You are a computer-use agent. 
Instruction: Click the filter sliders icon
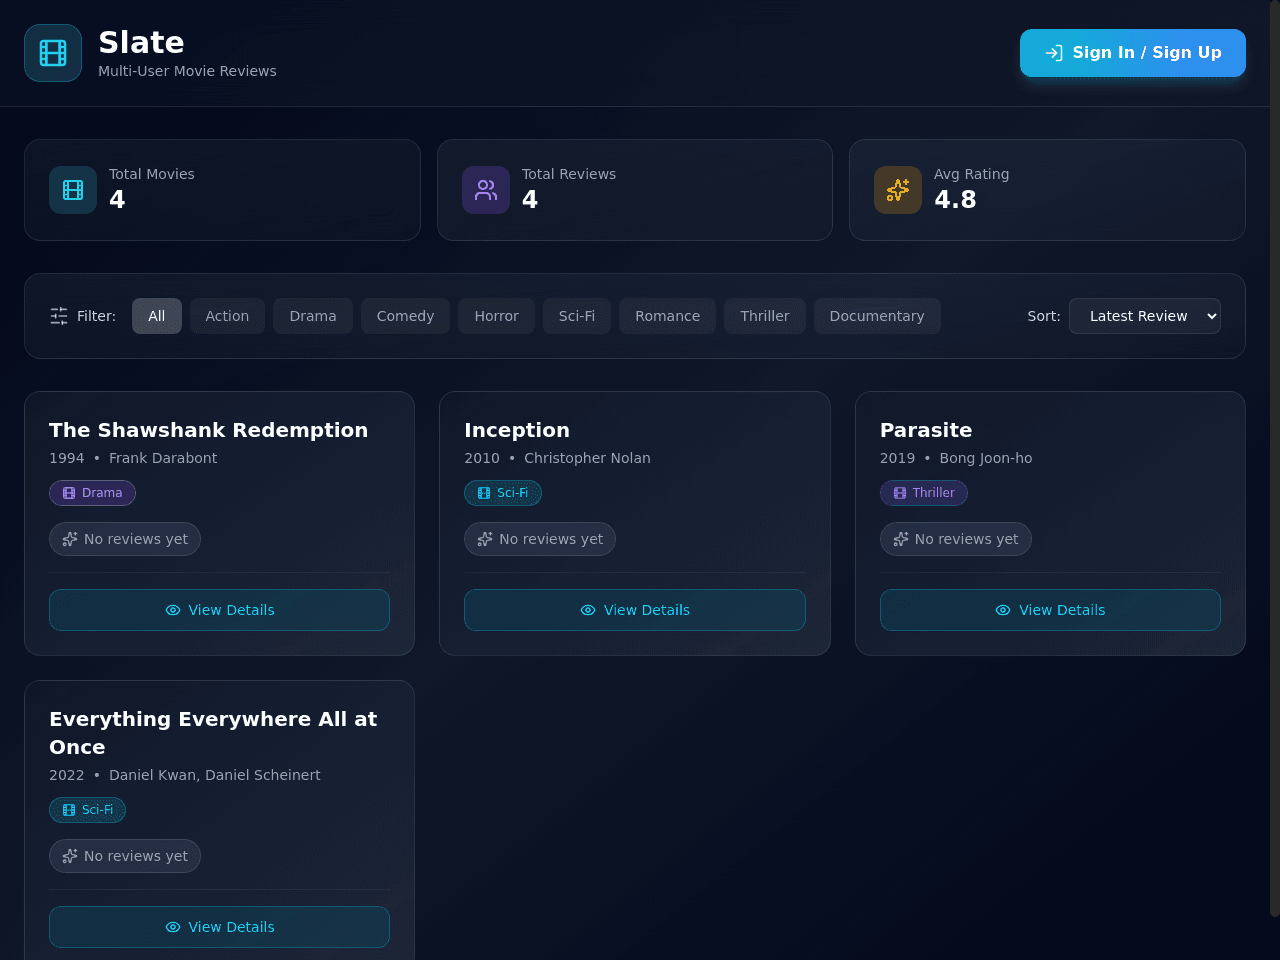coord(59,316)
